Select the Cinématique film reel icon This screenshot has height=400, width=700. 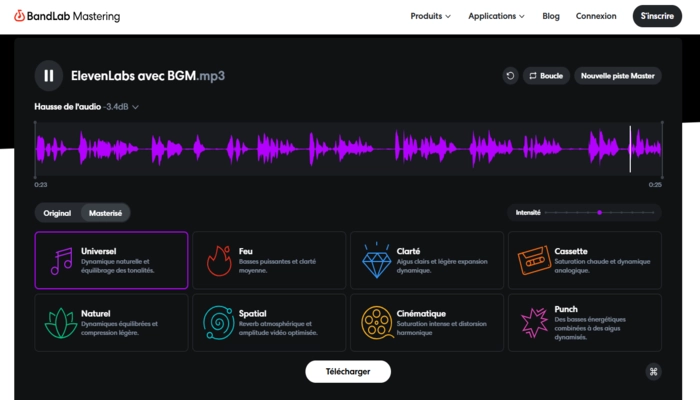(x=377, y=322)
